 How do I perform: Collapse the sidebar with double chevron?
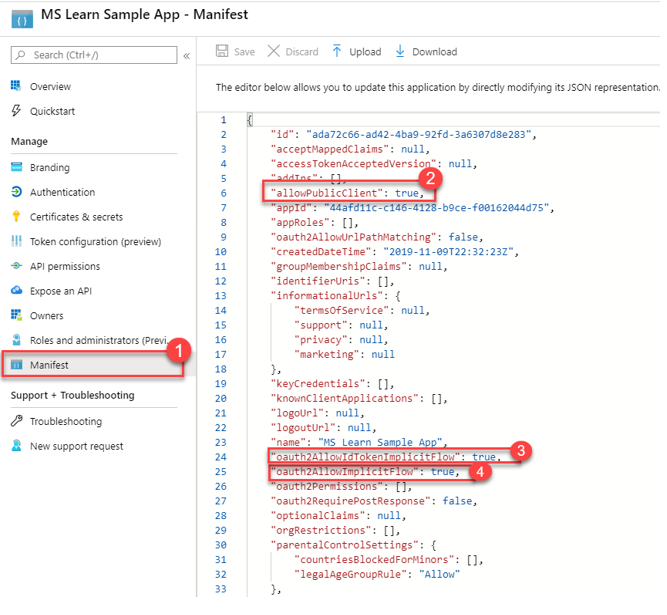pos(186,56)
